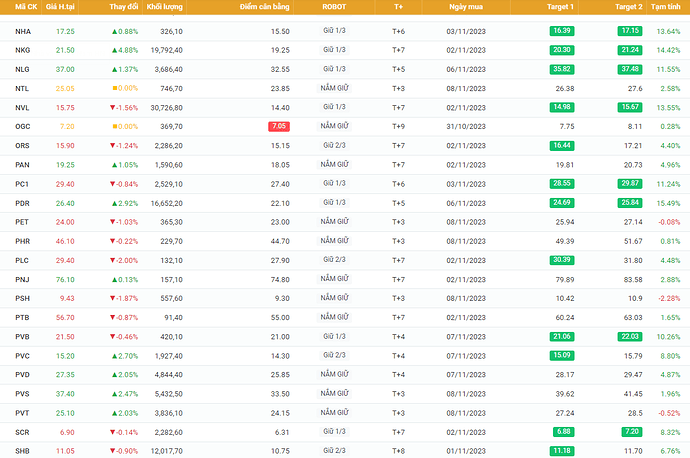The width and height of the screenshot is (690, 458).
Task: Select stock code PNJ
Action: pyautogui.click(x=22, y=279)
